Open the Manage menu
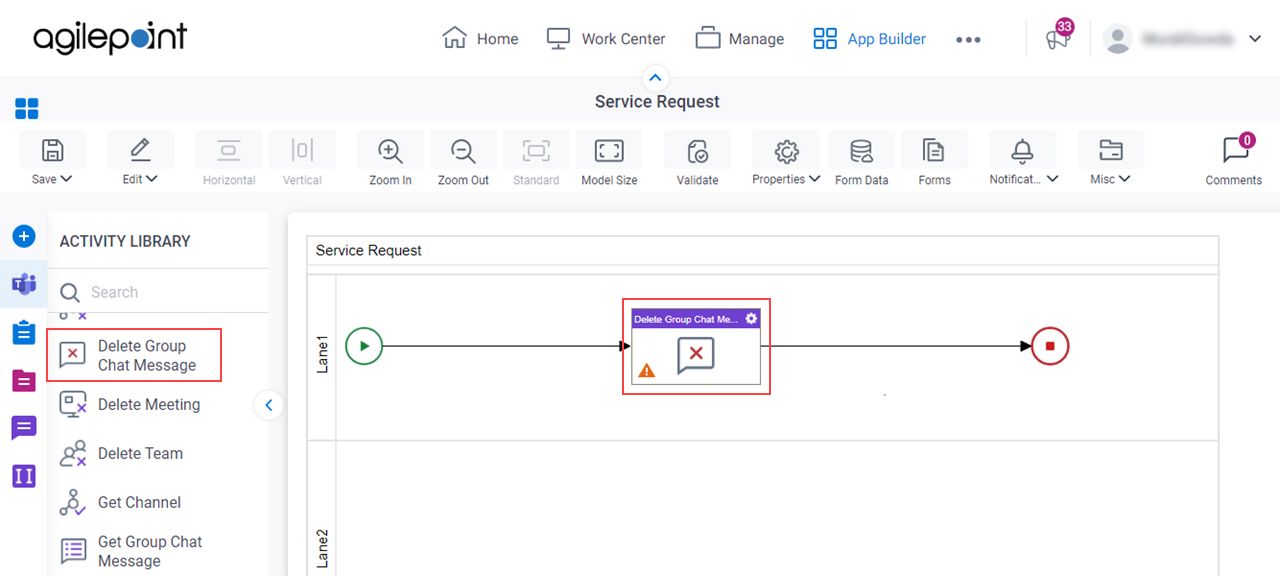This screenshot has height=576, width=1280. click(x=739, y=38)
